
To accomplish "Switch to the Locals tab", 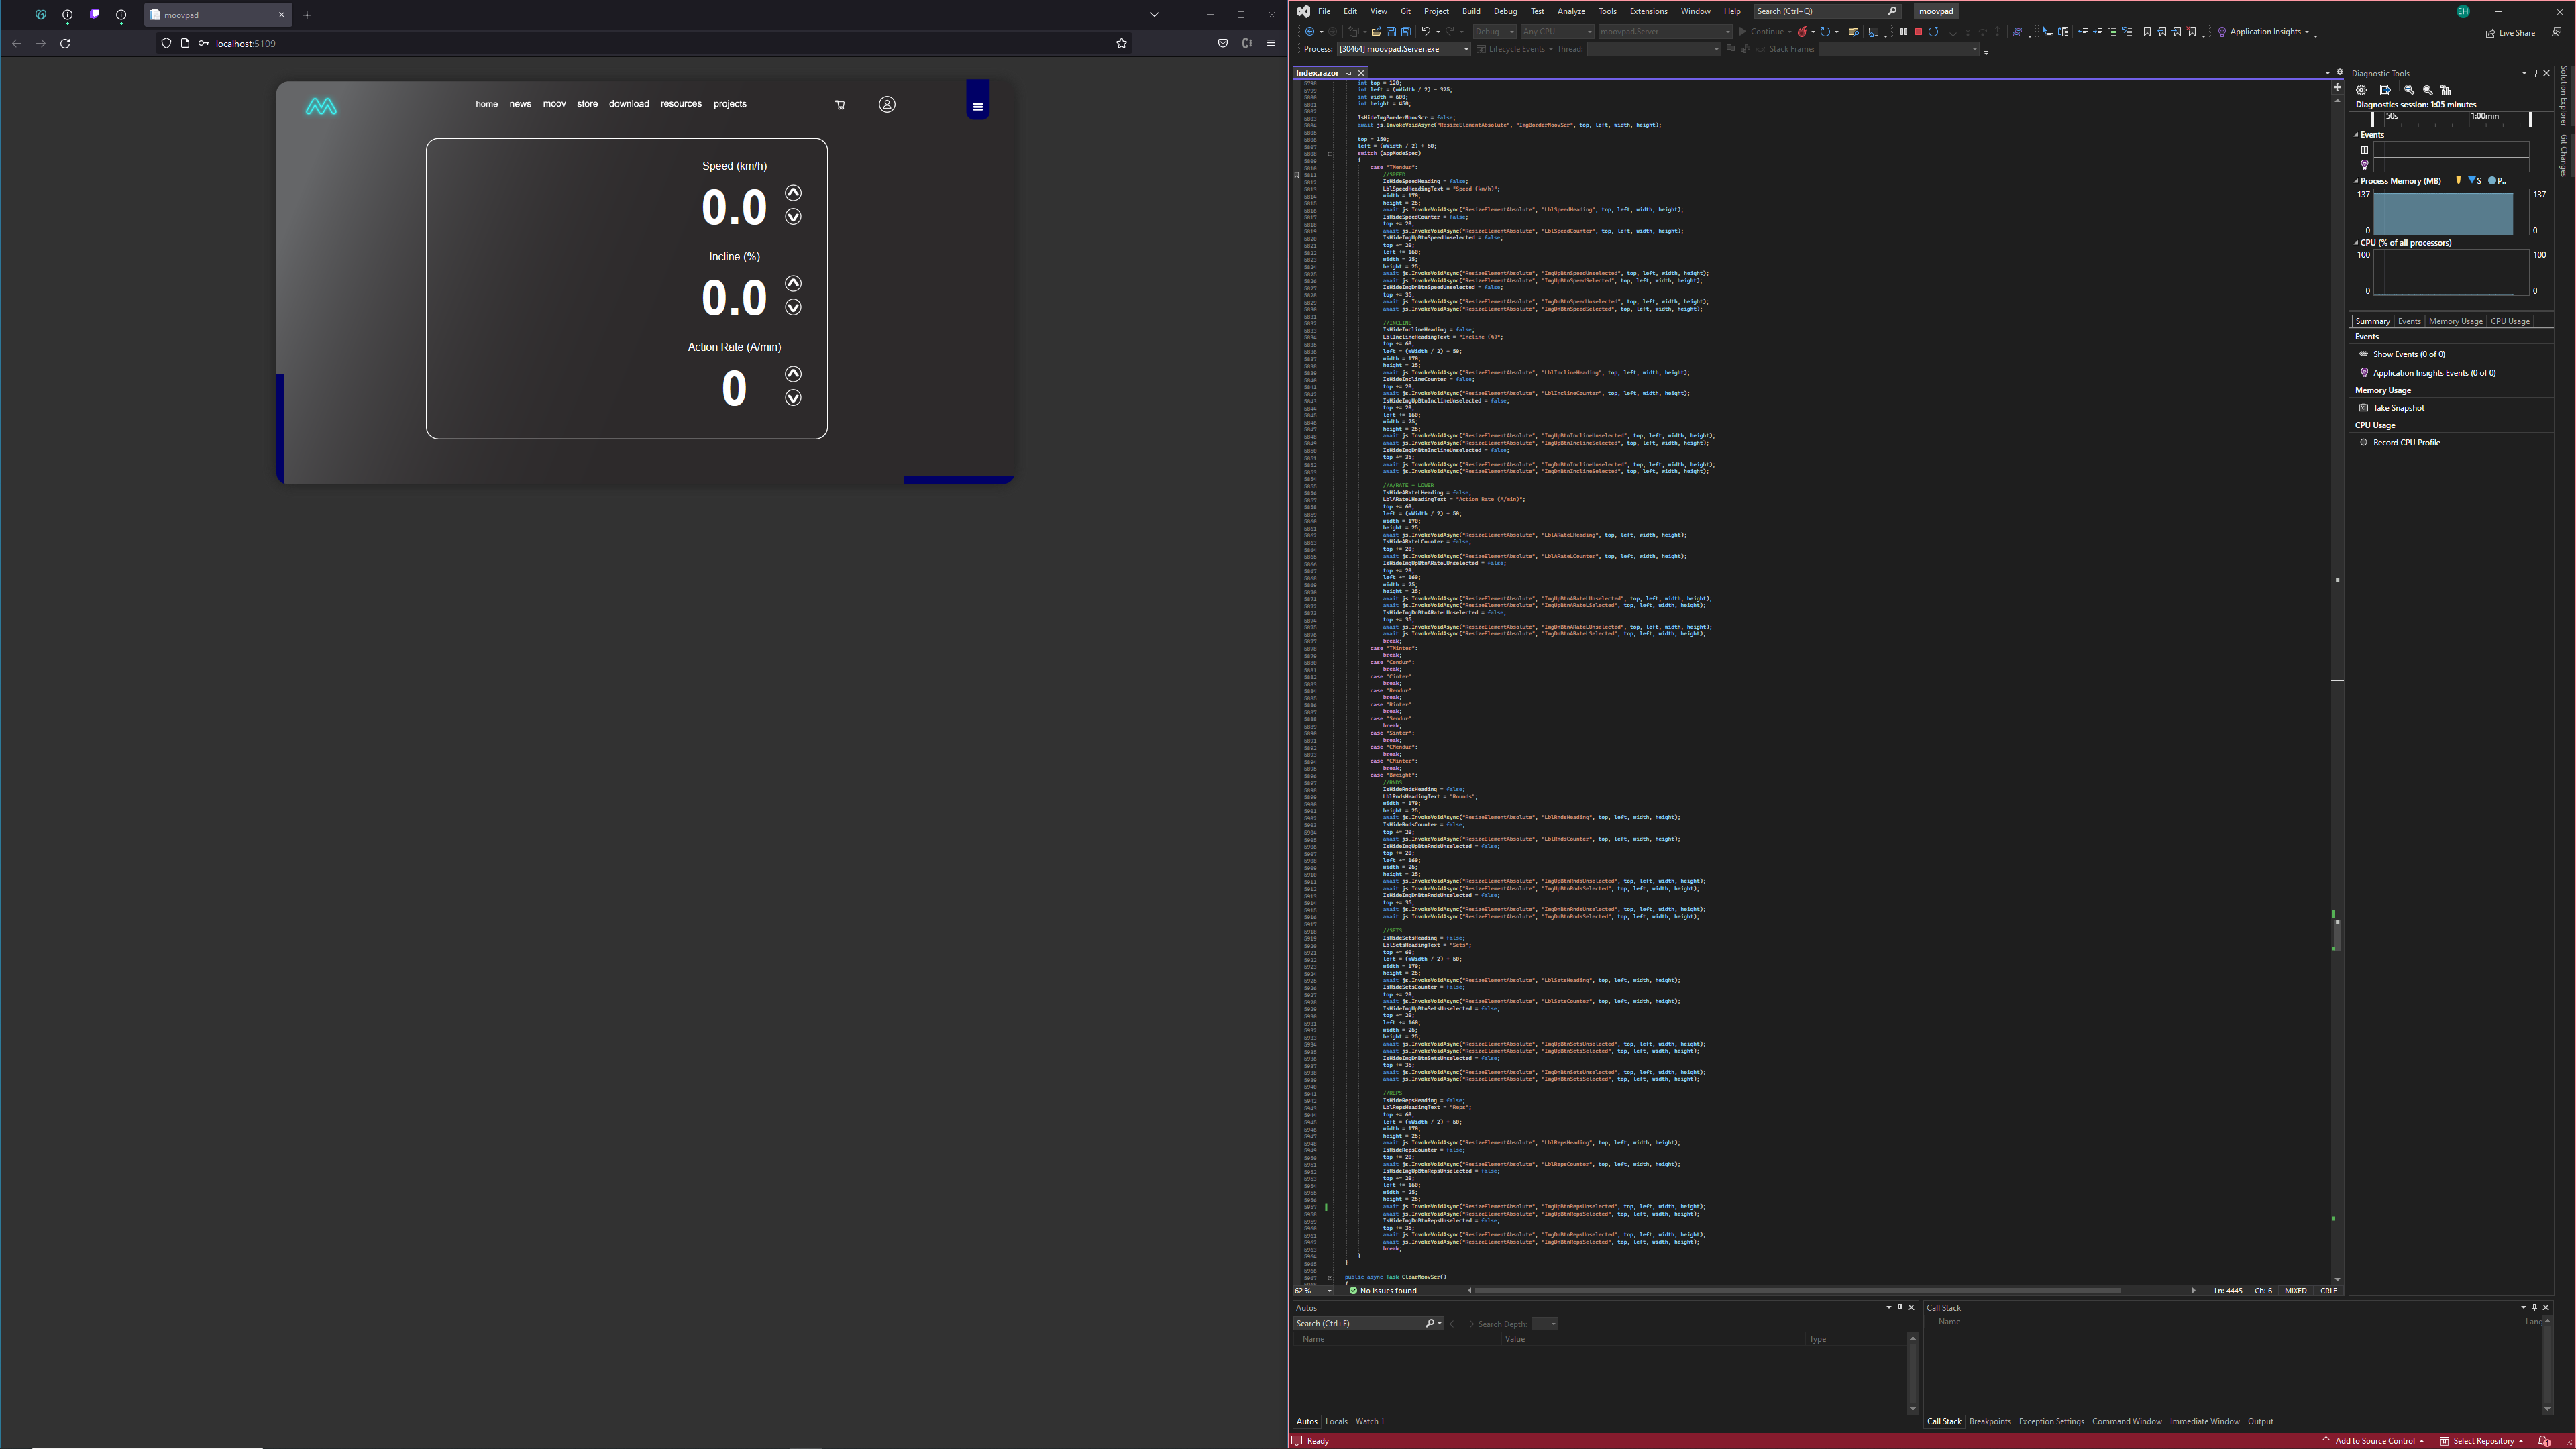I will click(x=1336, y=1421).
